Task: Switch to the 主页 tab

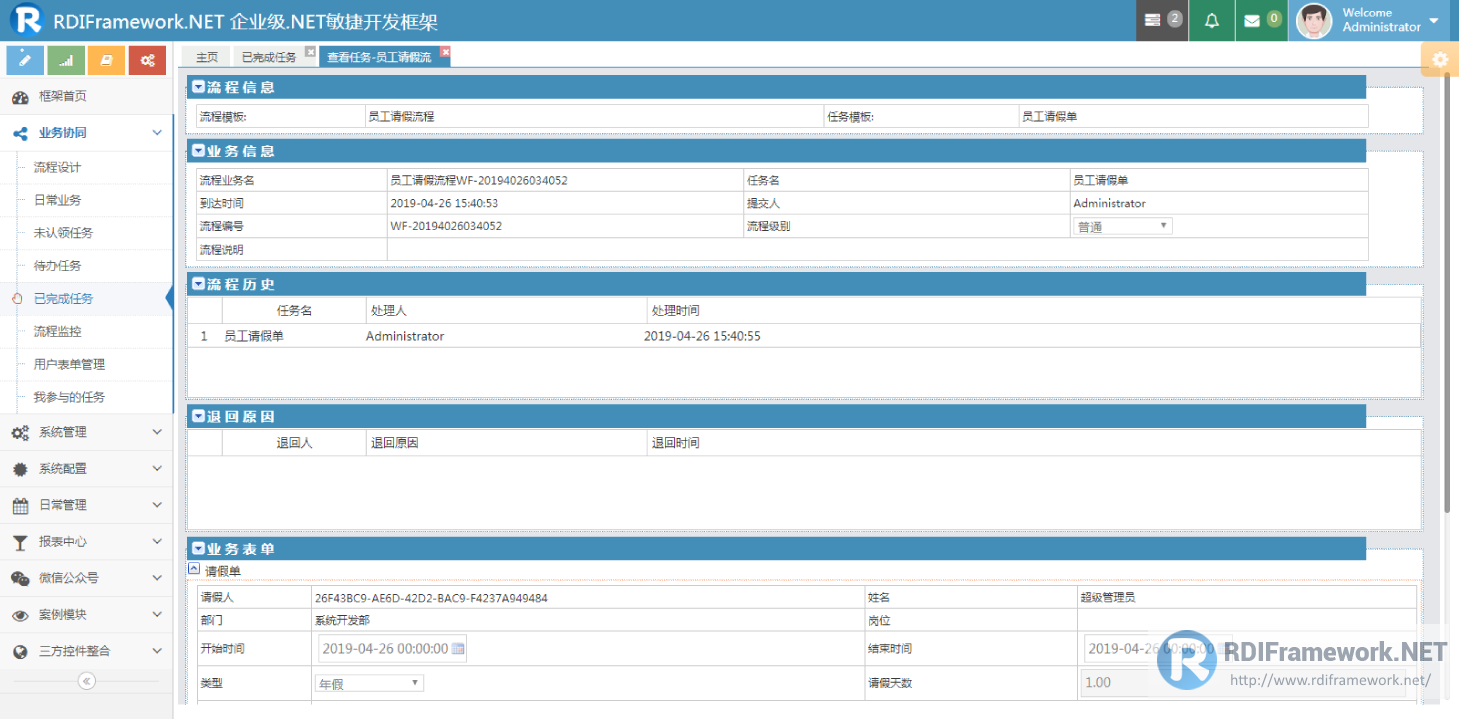Action: tap(206, 57)
